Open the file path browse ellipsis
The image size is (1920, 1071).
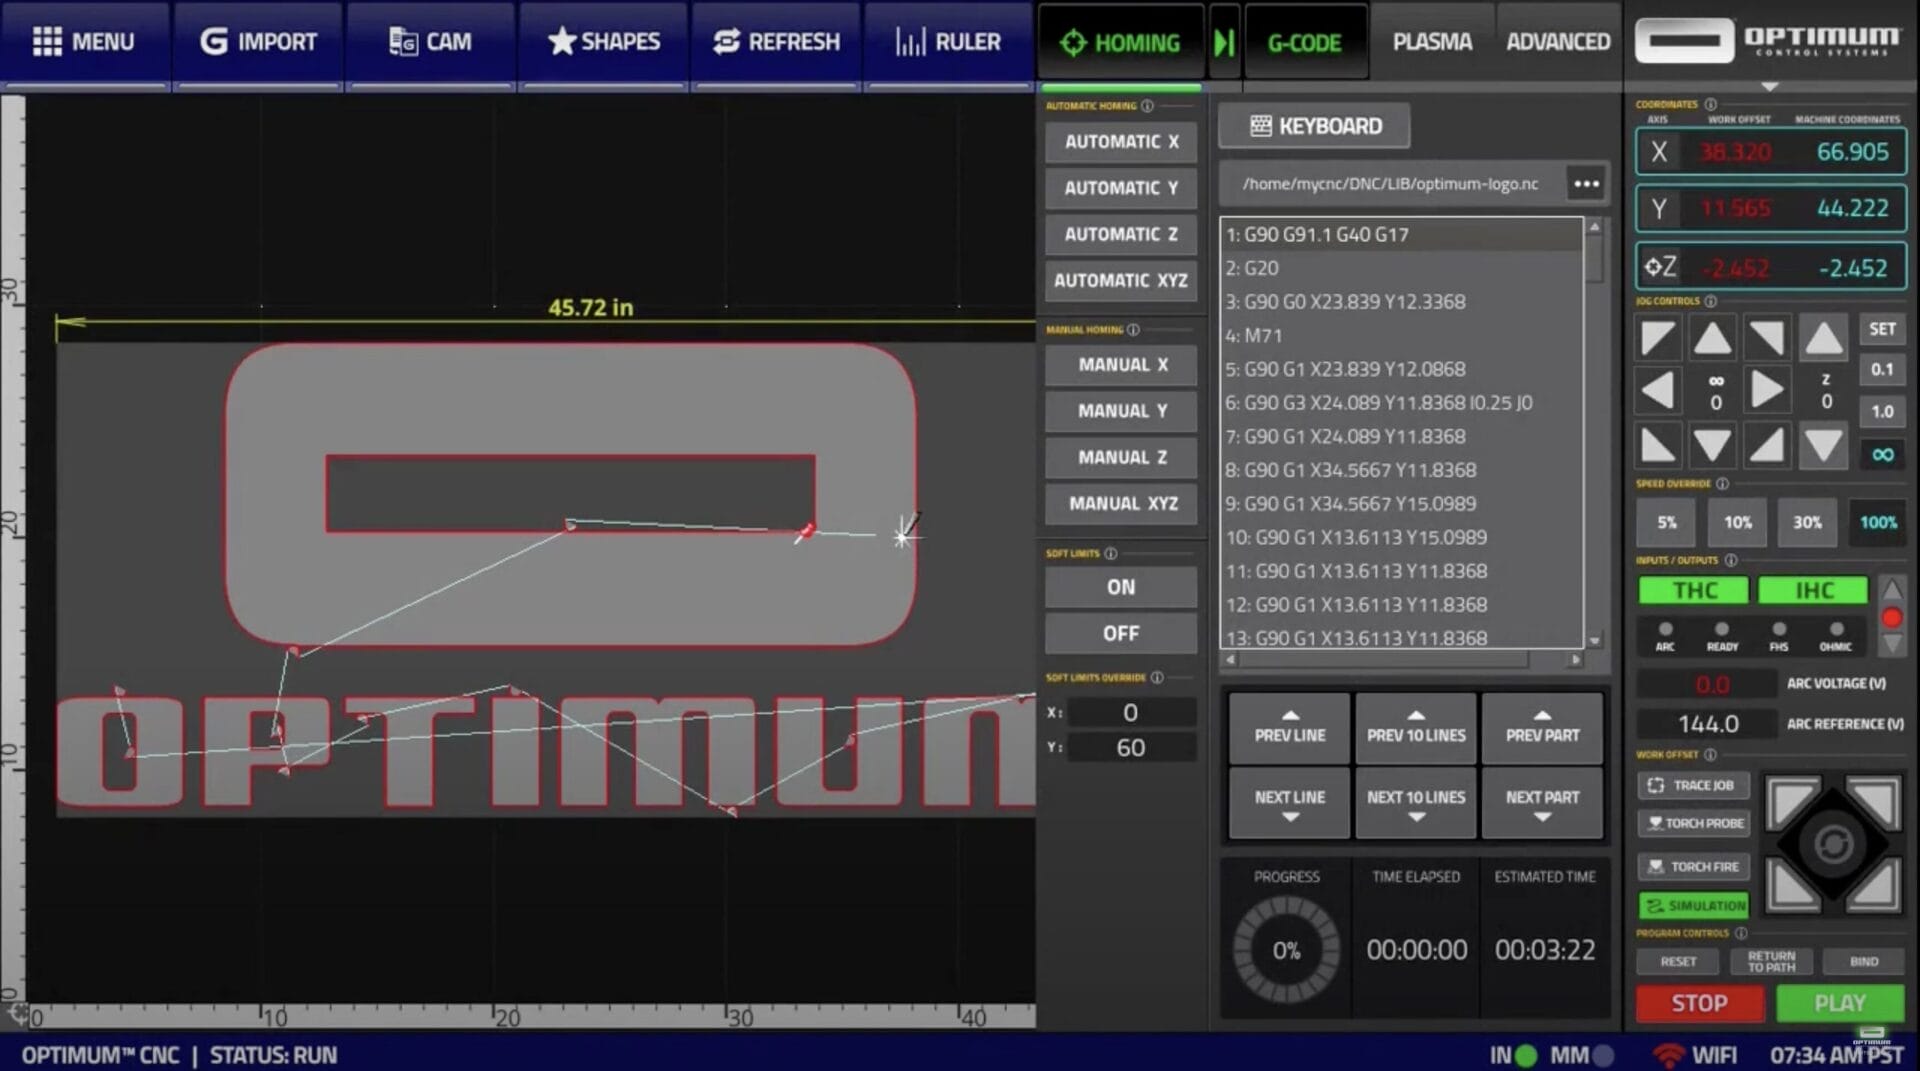click(x=1586, y=184)
